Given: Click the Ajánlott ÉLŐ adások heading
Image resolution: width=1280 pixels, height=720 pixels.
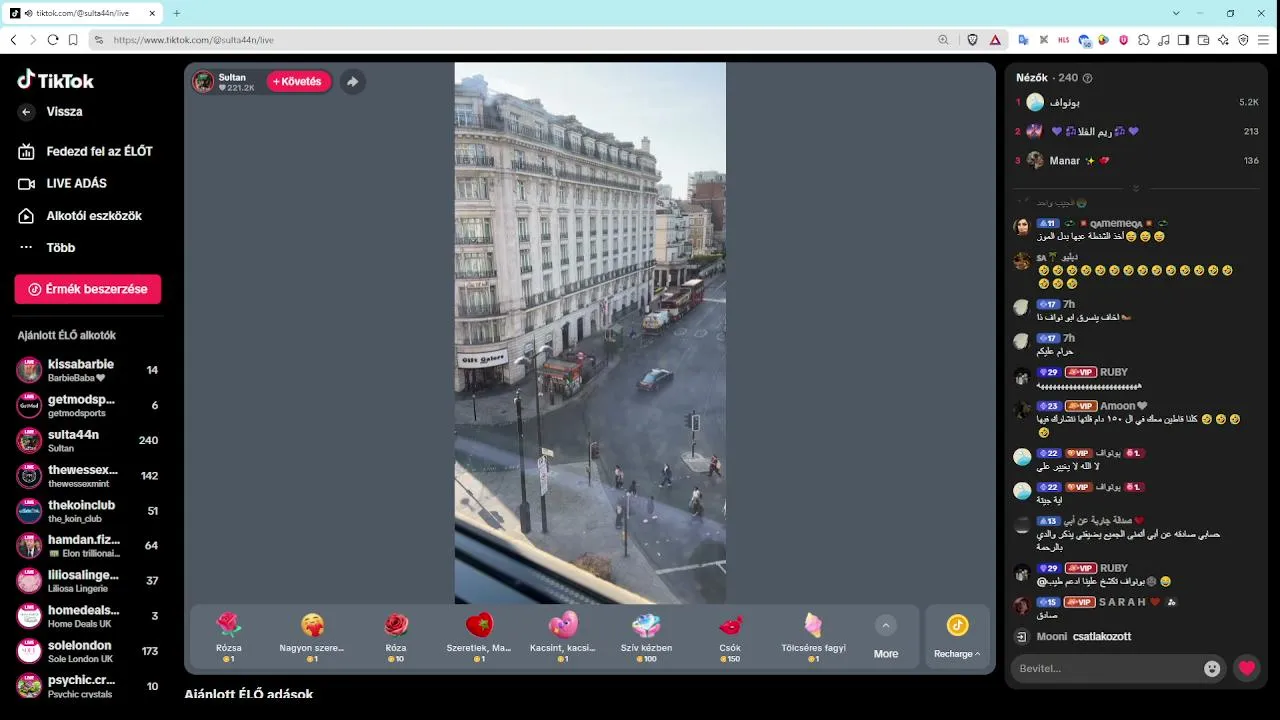Looking at the screenshot, I should pyautogui.click(x=249, y=693).
